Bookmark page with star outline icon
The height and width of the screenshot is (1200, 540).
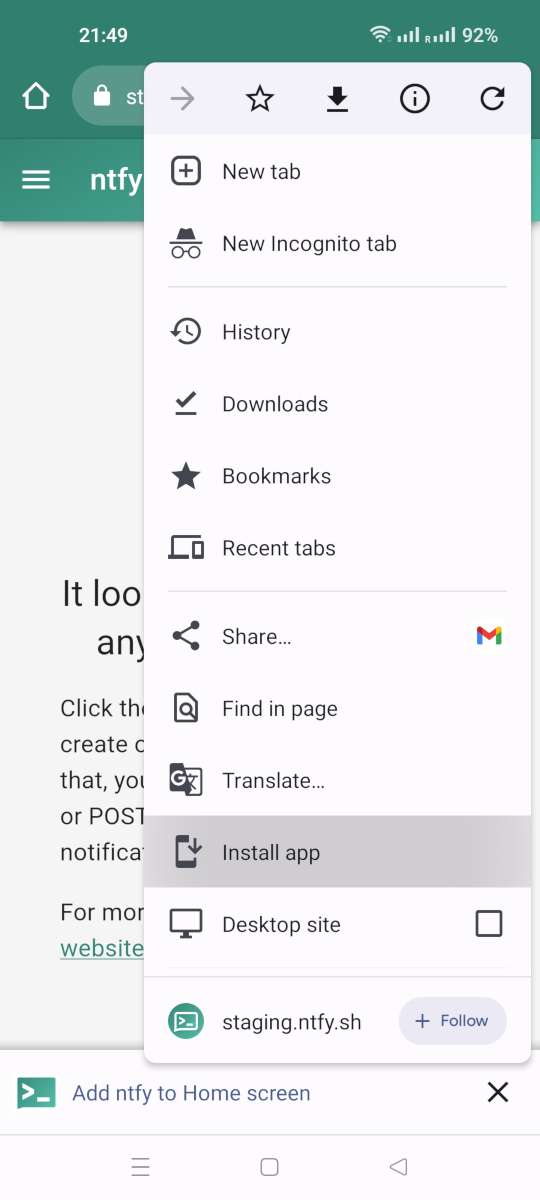(x=260, y=99)
